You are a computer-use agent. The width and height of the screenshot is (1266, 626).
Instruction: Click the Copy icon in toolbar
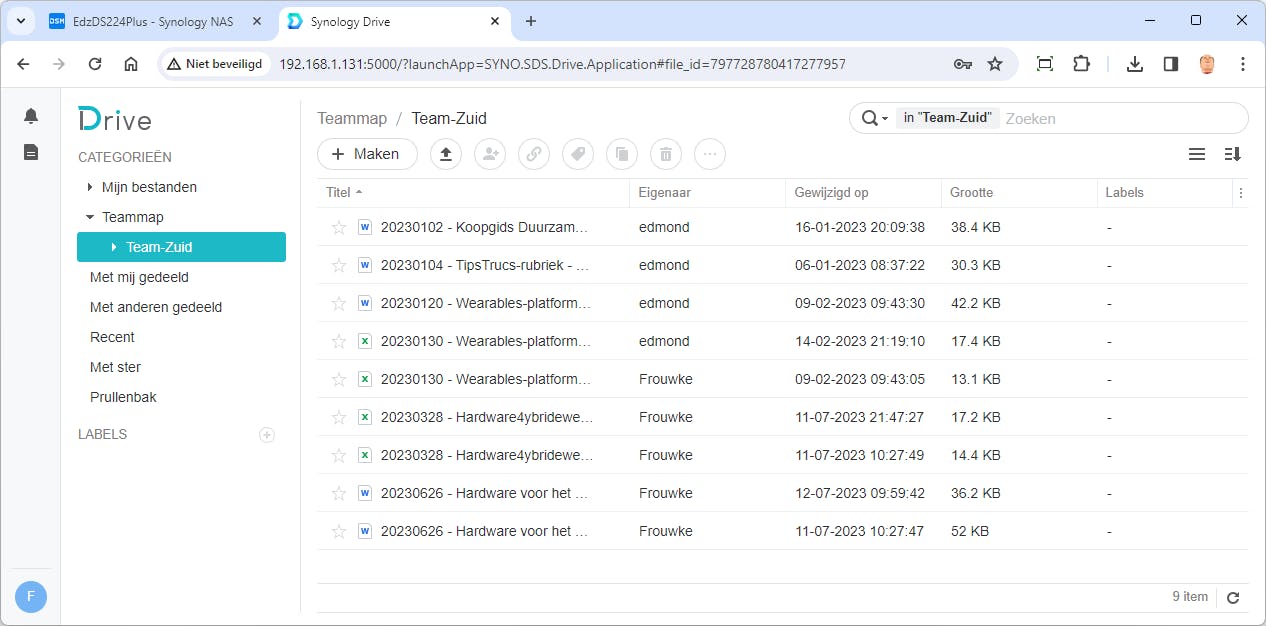[622, 154]
